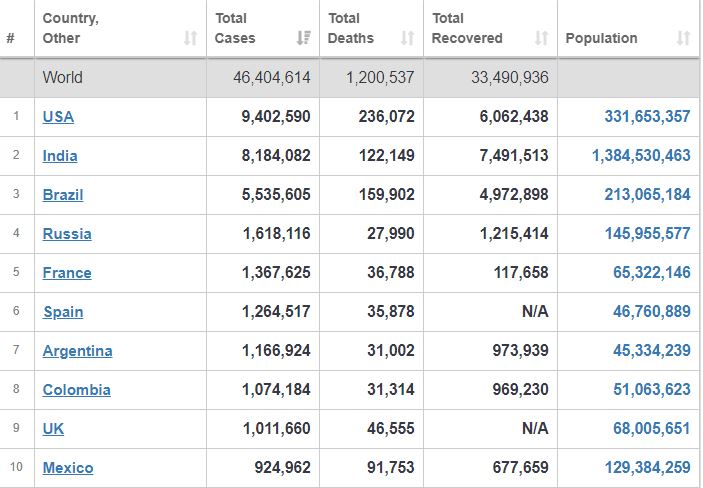
Task: Click the UK link
Action: coord(53,429)
